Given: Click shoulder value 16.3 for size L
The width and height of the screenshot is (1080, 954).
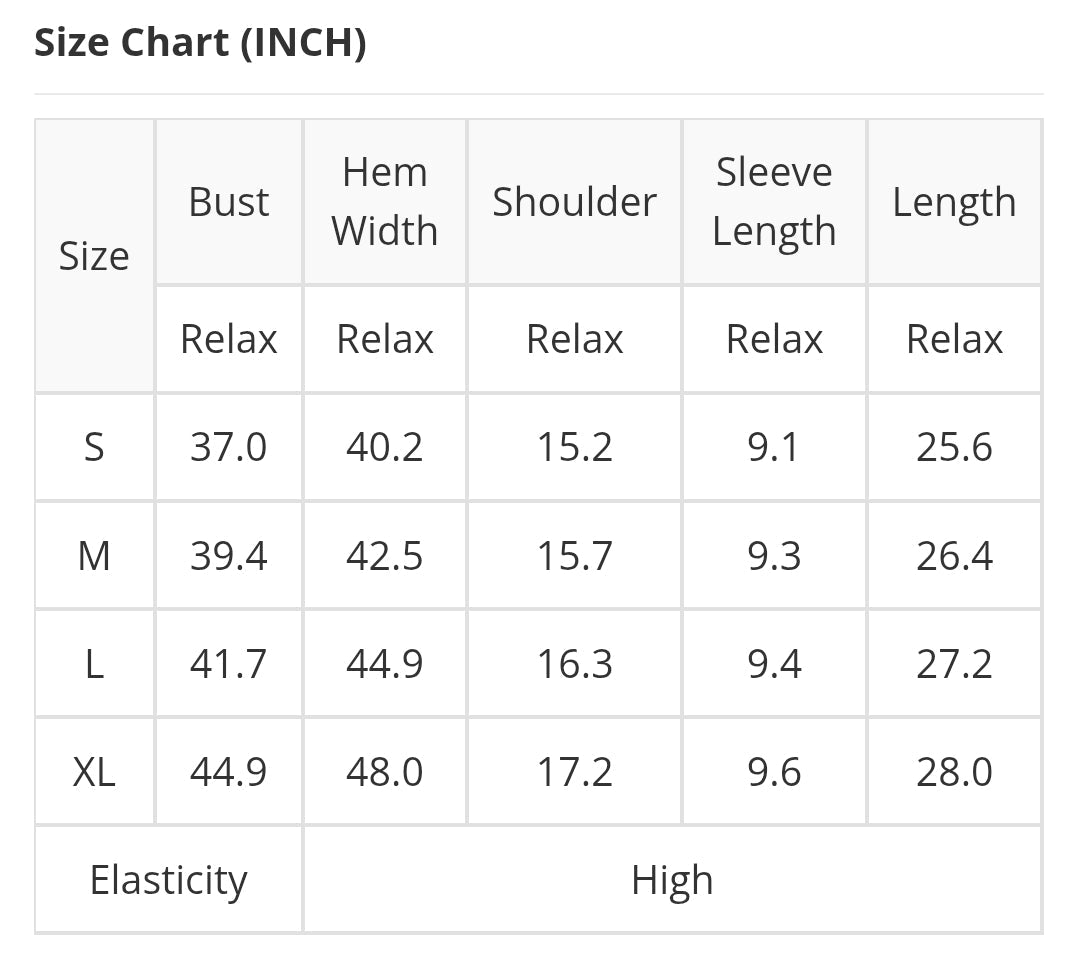Looking at the screenshot, I should click(x=574, y=663).
